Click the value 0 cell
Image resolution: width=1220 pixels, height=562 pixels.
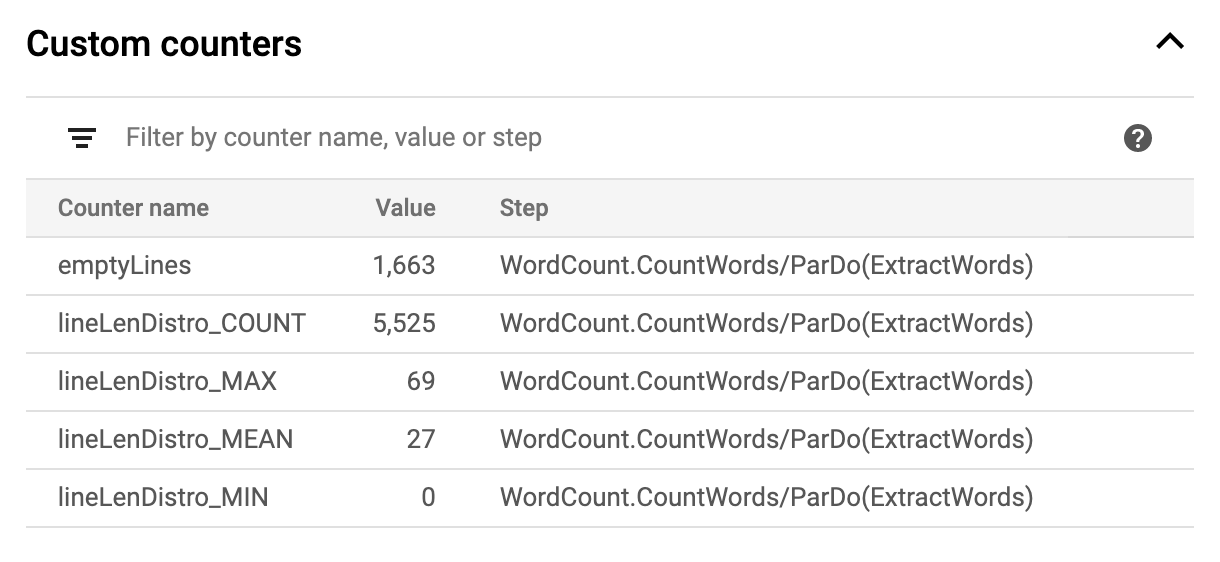pos(428,497)
